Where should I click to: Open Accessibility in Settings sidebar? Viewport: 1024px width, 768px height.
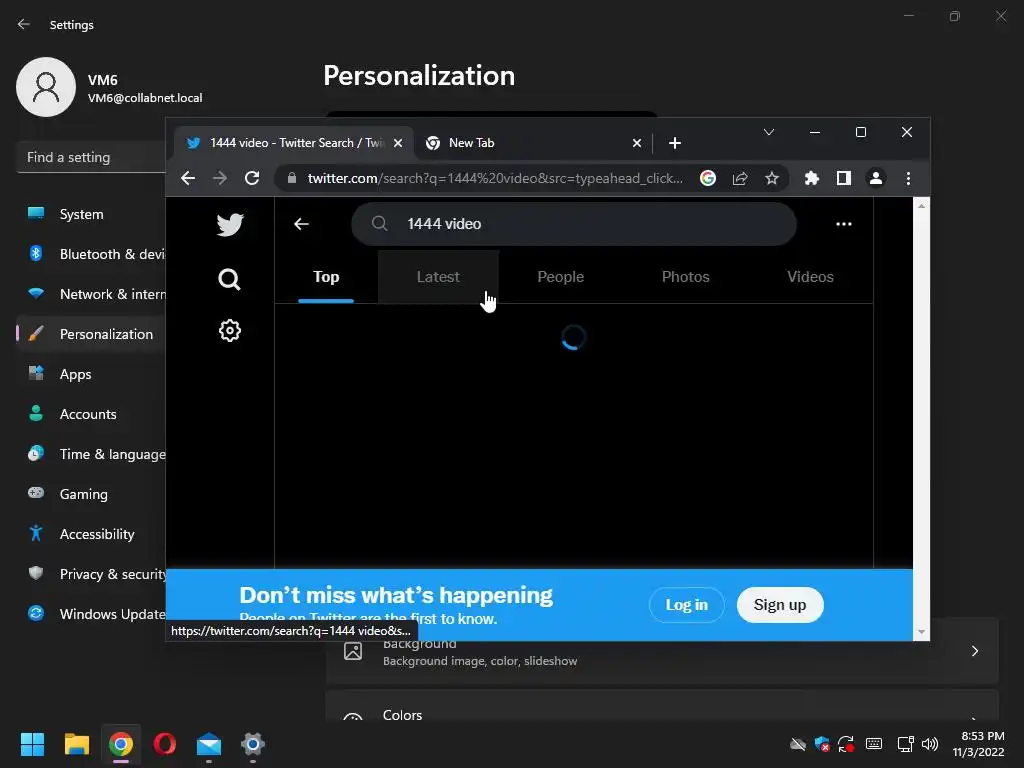point(91,534)
